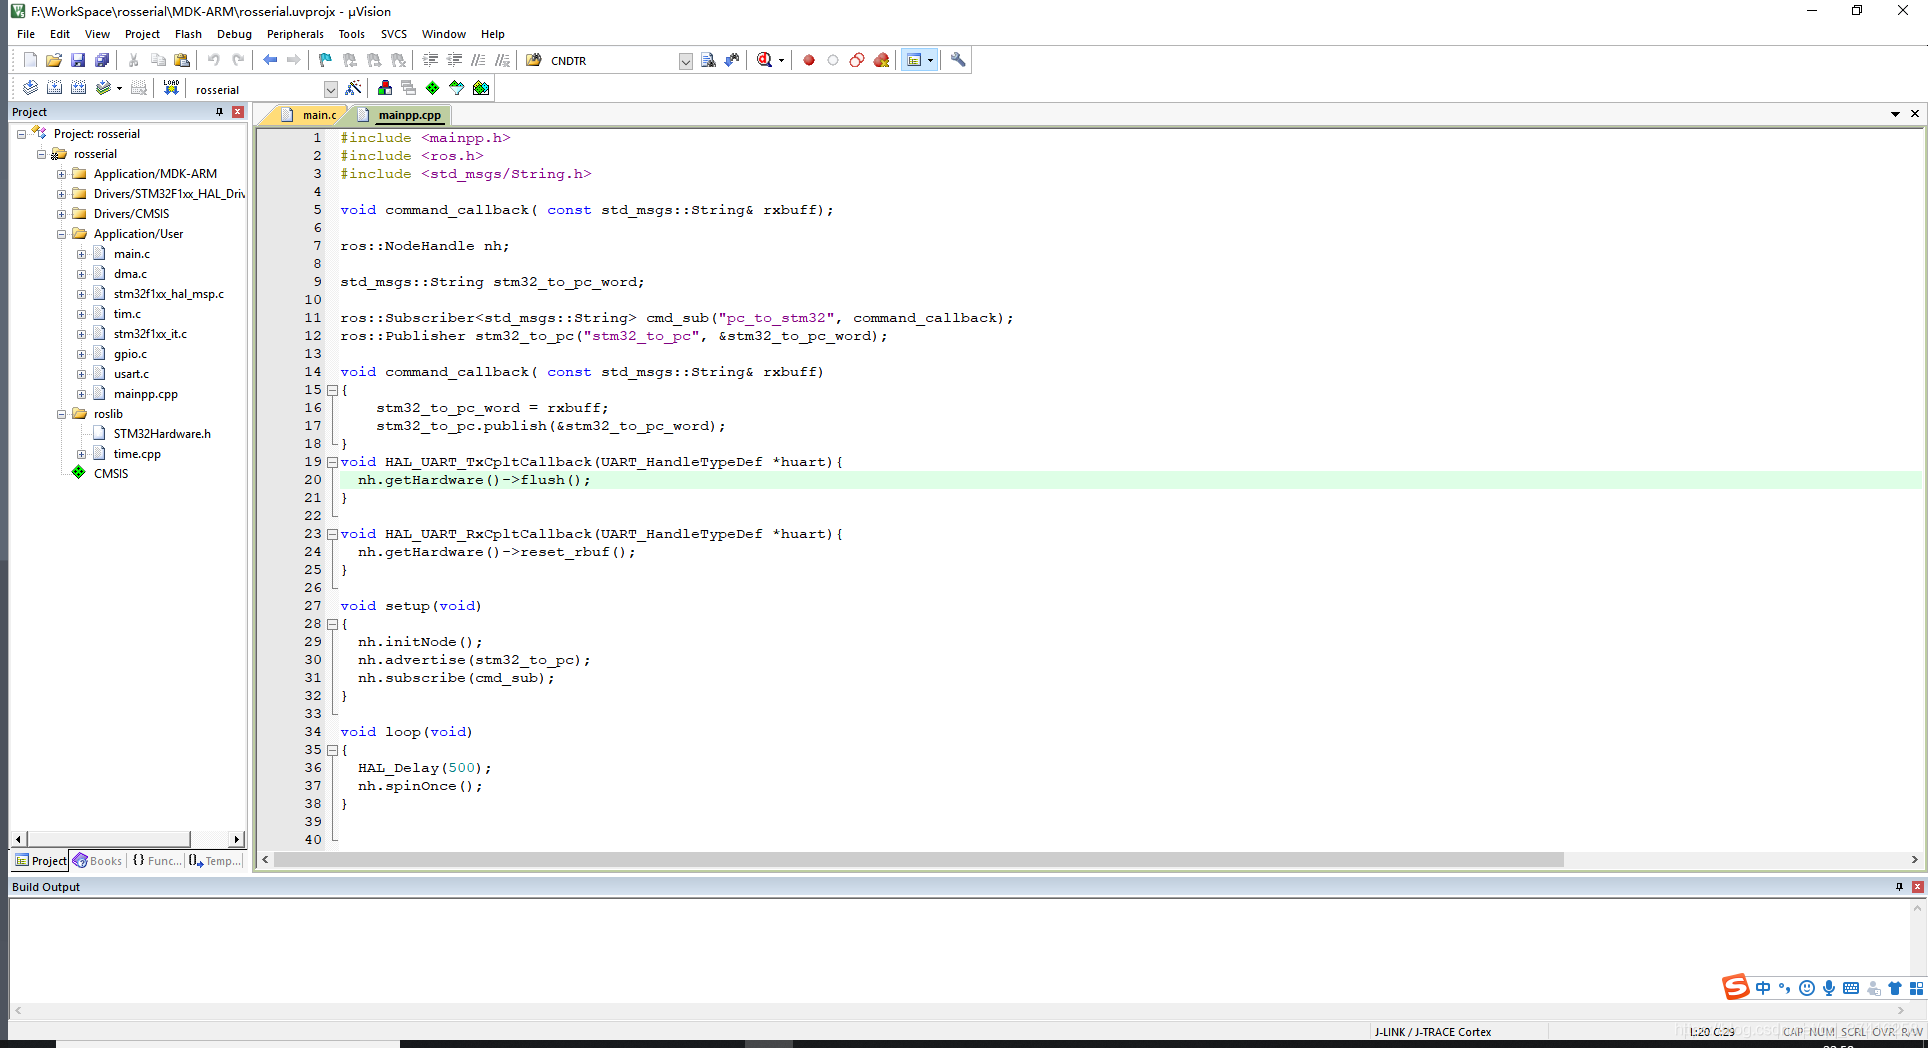Click editor horizontal scrollbar thumb

[918, 860]
